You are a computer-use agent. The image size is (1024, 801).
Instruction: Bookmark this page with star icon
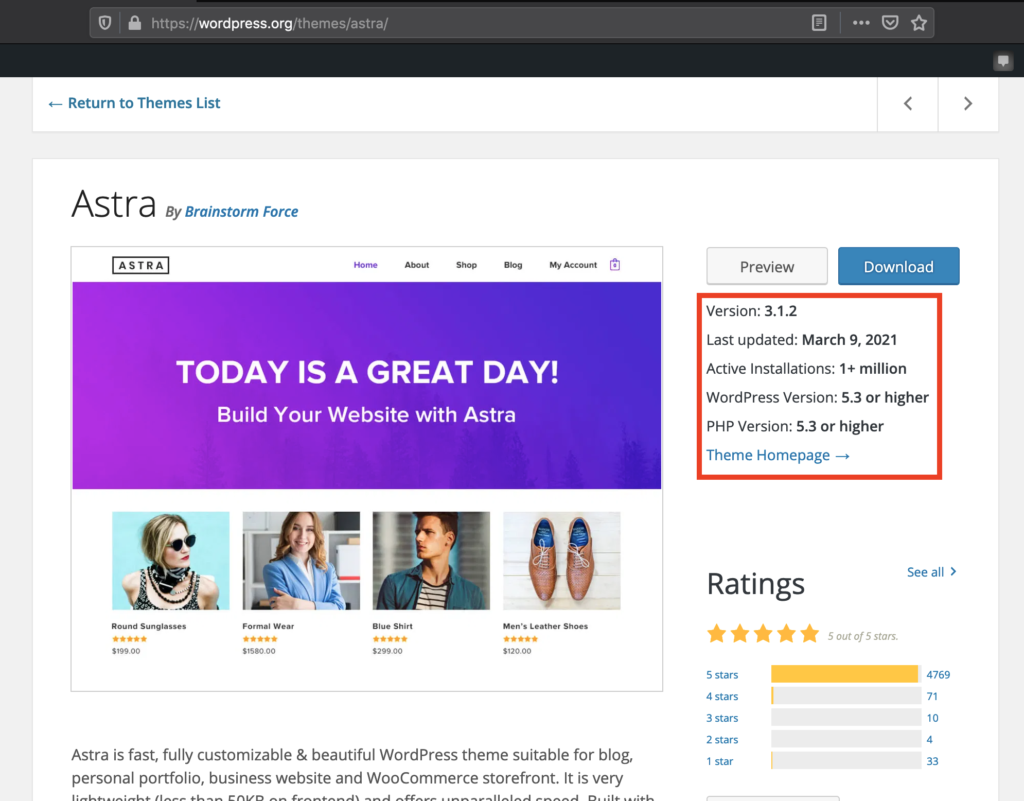click(919, 23)
